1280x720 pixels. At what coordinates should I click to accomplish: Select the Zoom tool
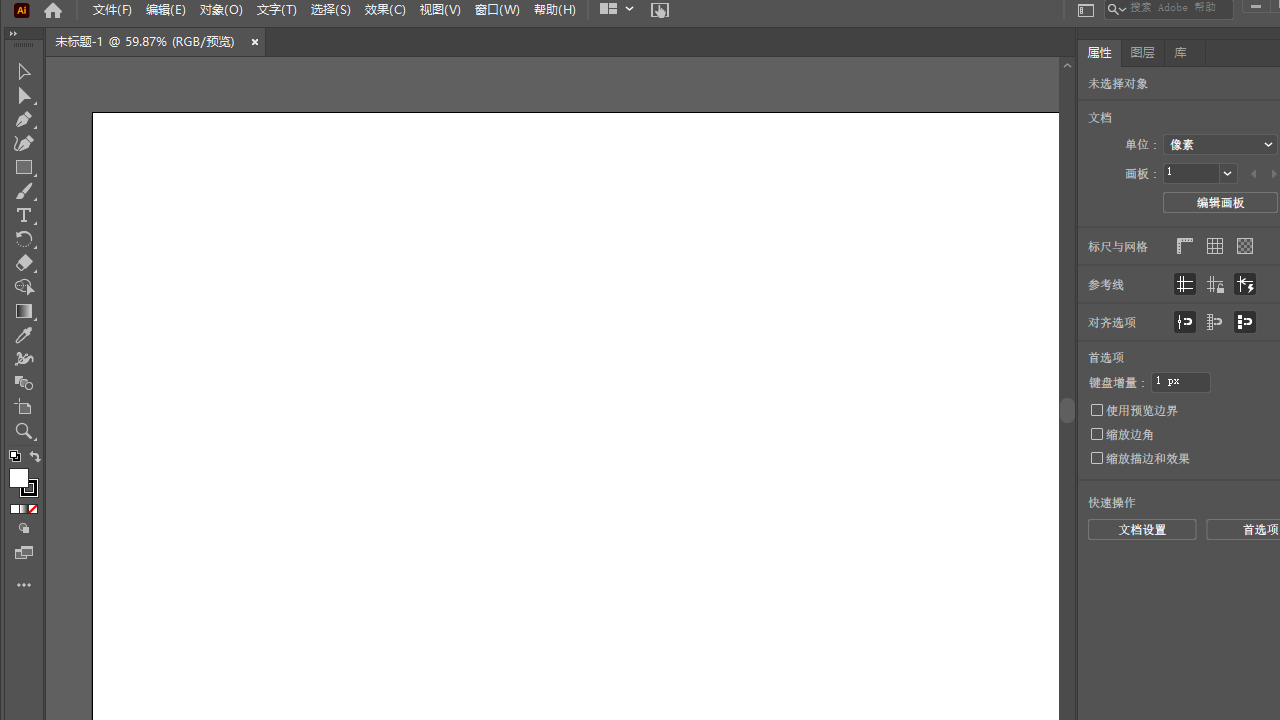click(24, 431)
